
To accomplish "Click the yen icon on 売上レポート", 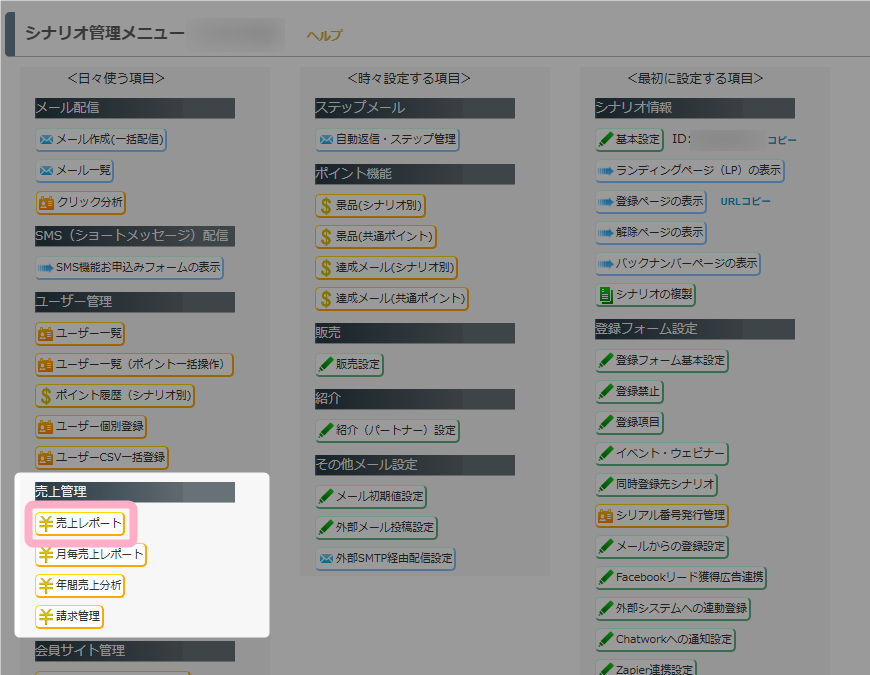I will pos(46,523).
